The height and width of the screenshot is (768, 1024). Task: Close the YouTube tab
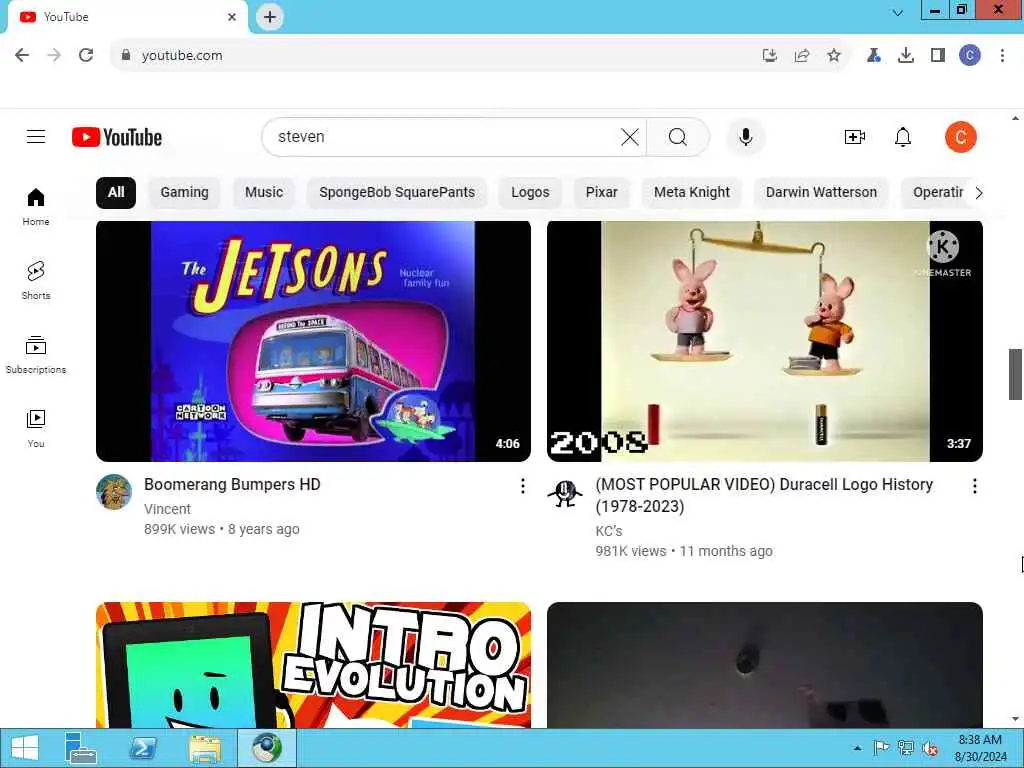[232, 17]
